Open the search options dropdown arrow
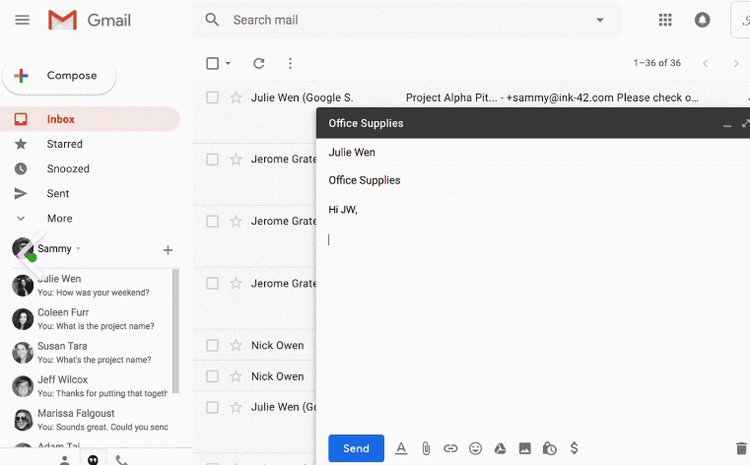This screenshot has height=465, width=750. tap(600, 20)
